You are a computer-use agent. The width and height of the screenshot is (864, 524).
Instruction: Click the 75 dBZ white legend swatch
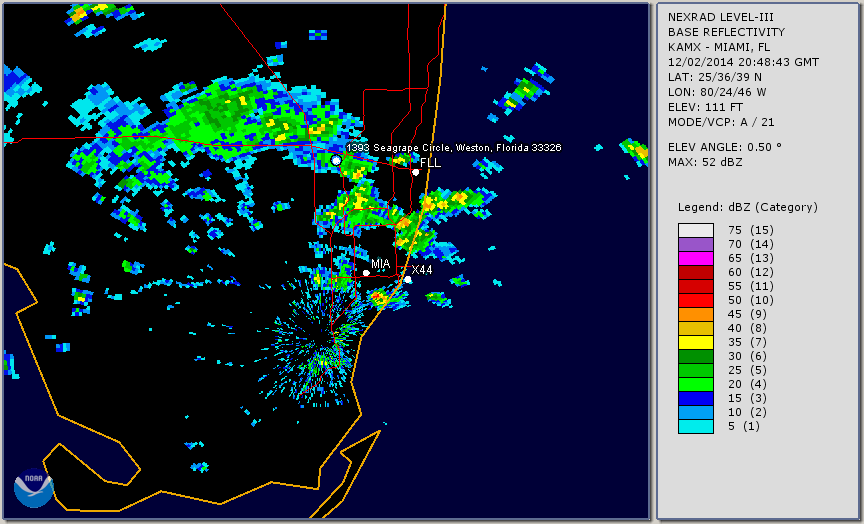696,230
